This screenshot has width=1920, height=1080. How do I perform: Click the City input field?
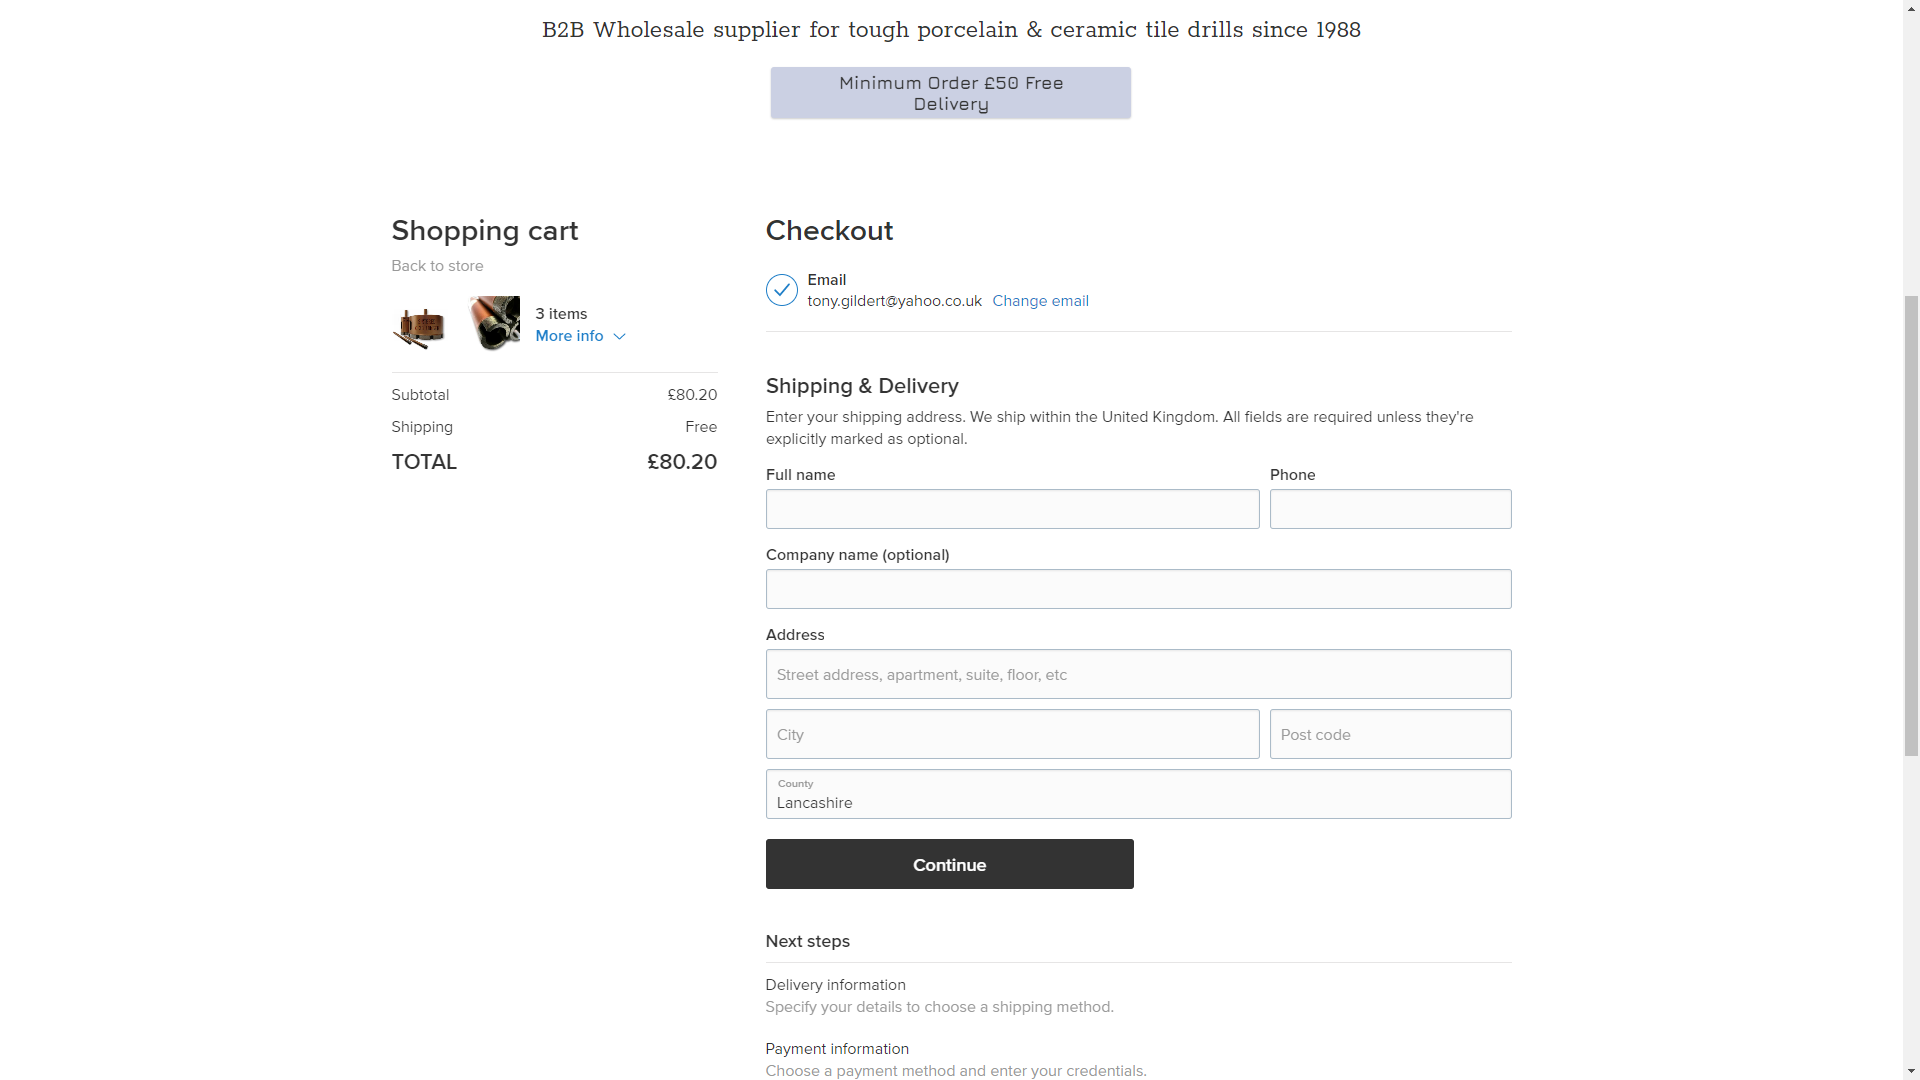pos(1012,734)
